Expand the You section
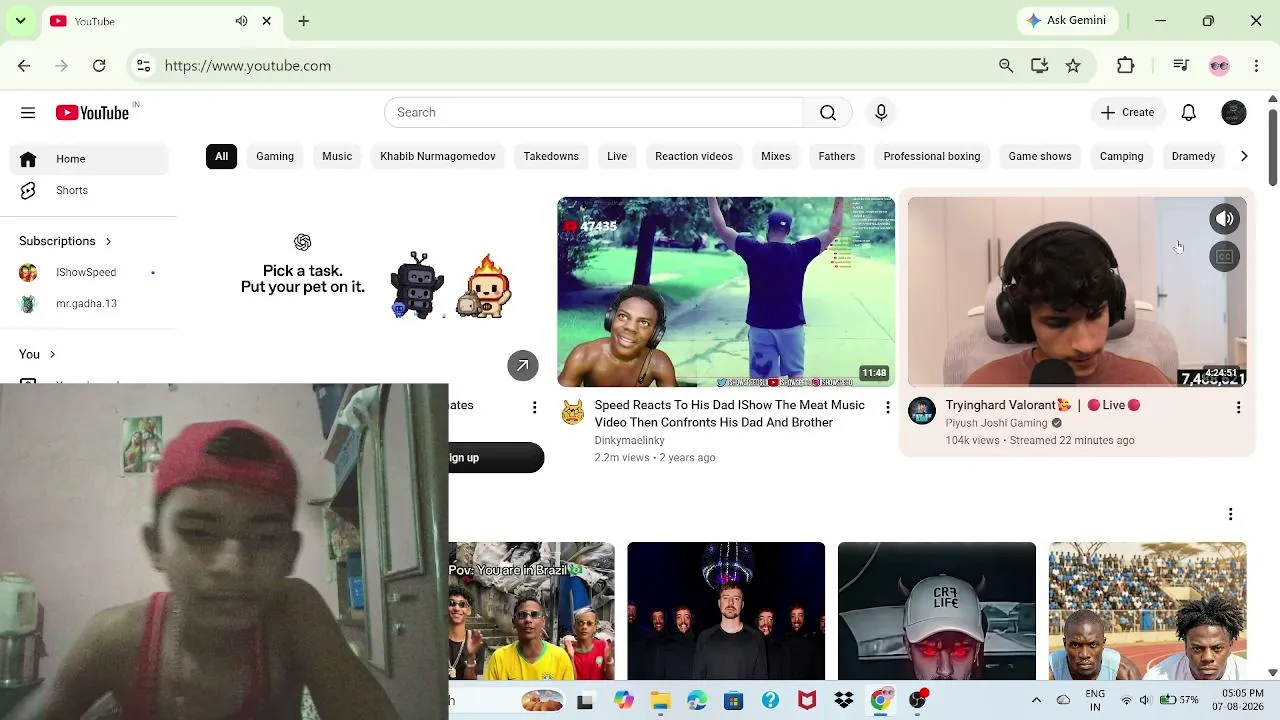The width and height of the screenshot is (1280, 720). click(x=37, y=354)
